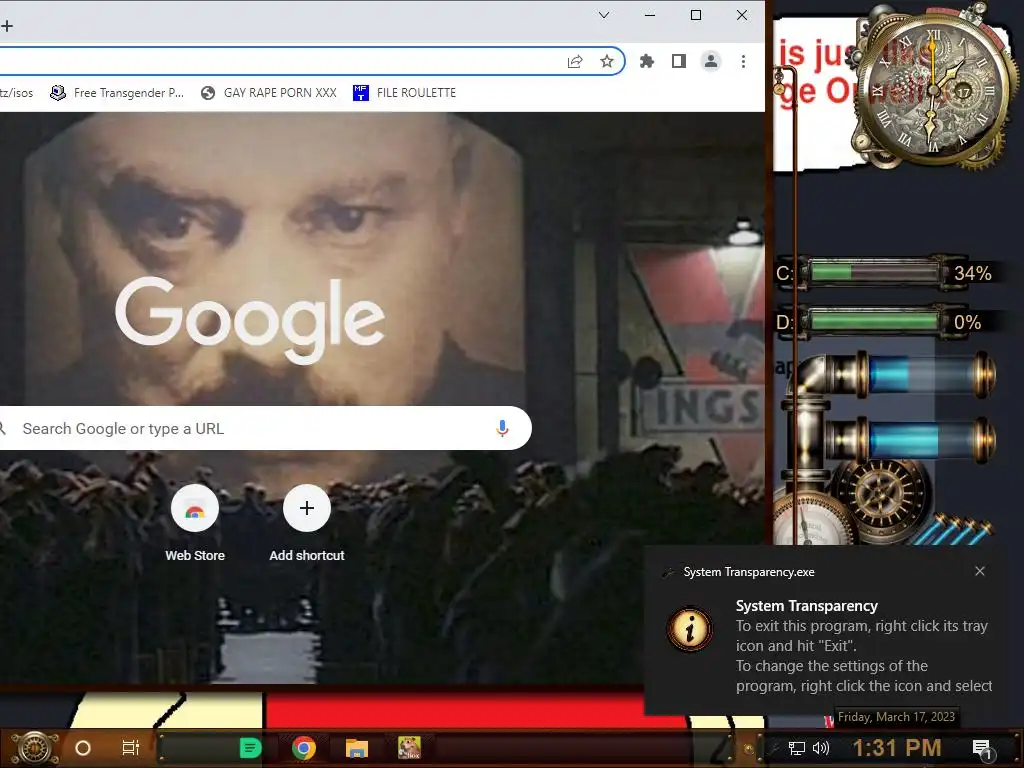
Task: Toggle the Chrome side panel
Action: [x=679, y=61]
